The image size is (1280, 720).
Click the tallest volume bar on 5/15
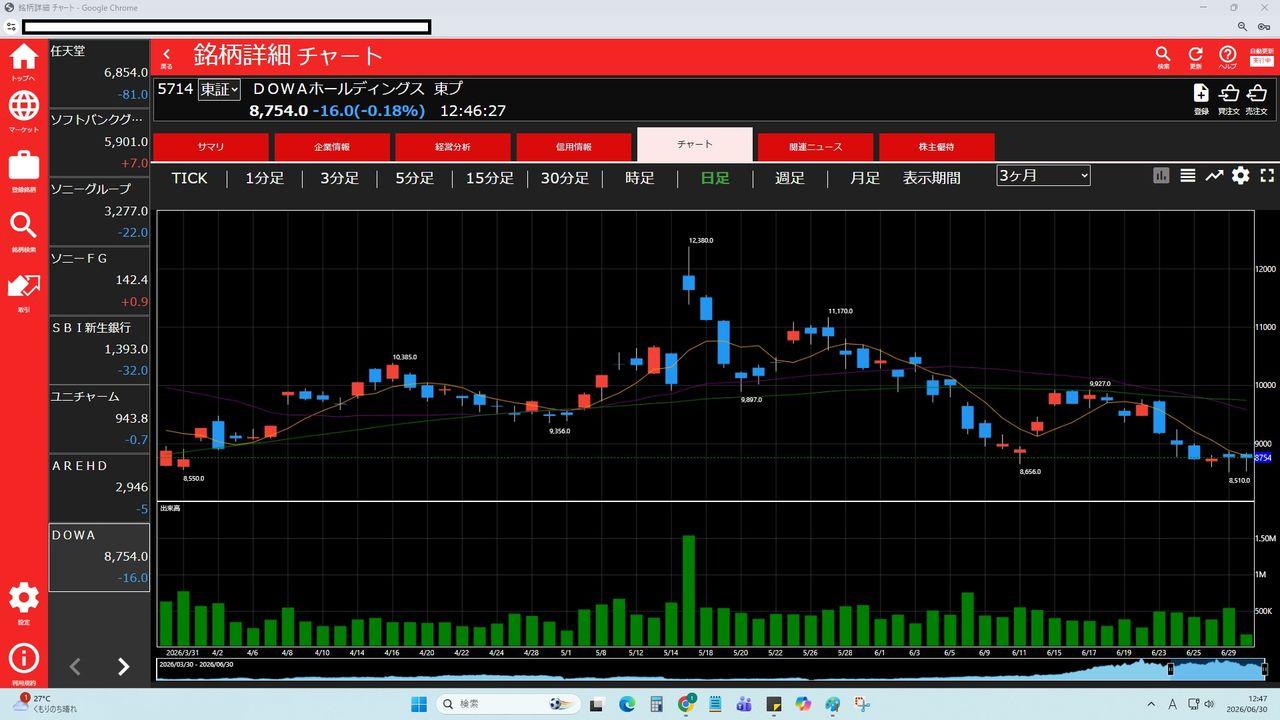coord(689,591)
